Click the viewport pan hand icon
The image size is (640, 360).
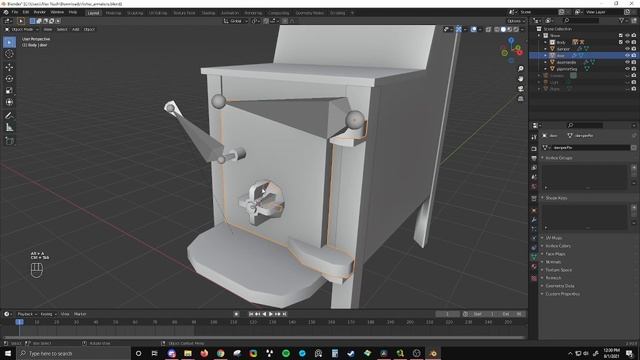521,78
